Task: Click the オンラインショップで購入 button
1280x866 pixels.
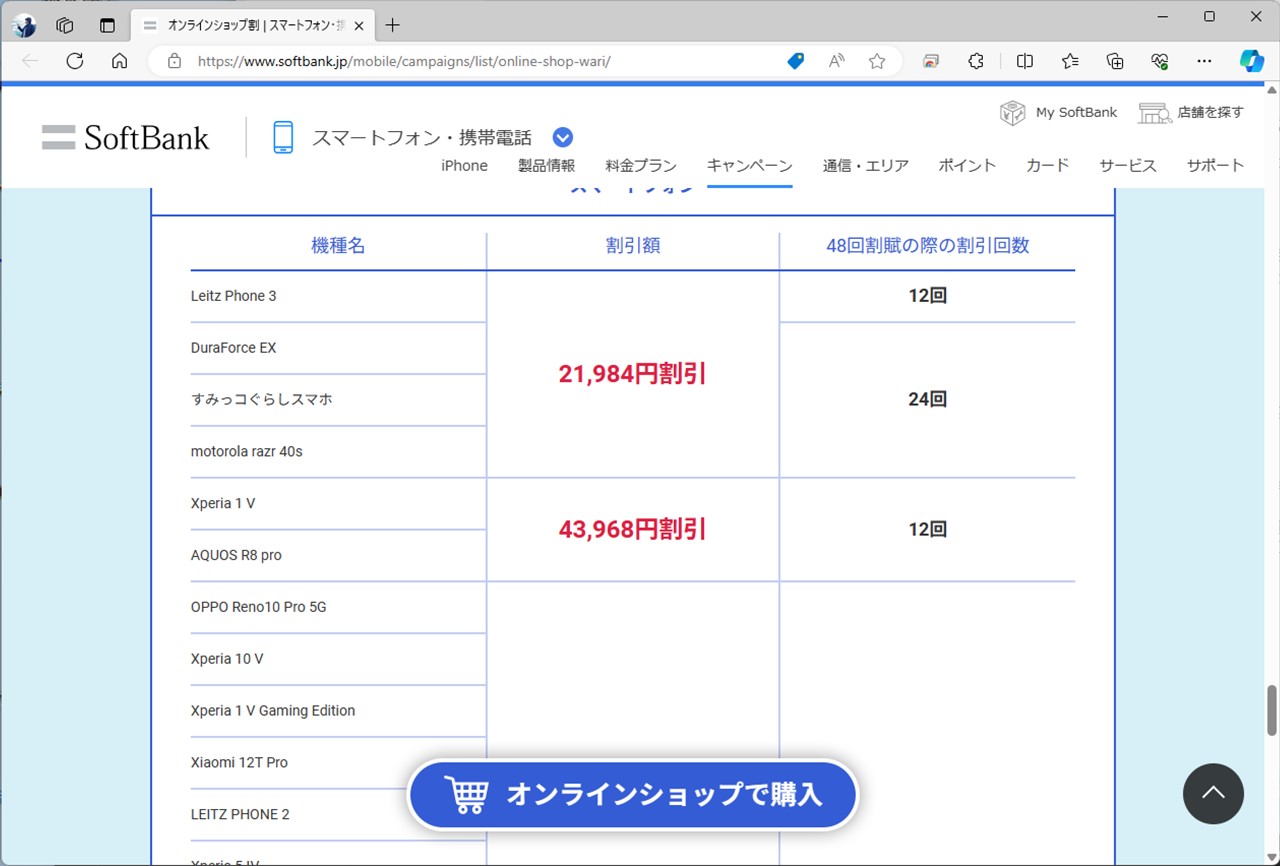Action: click(x=633, y=795)
